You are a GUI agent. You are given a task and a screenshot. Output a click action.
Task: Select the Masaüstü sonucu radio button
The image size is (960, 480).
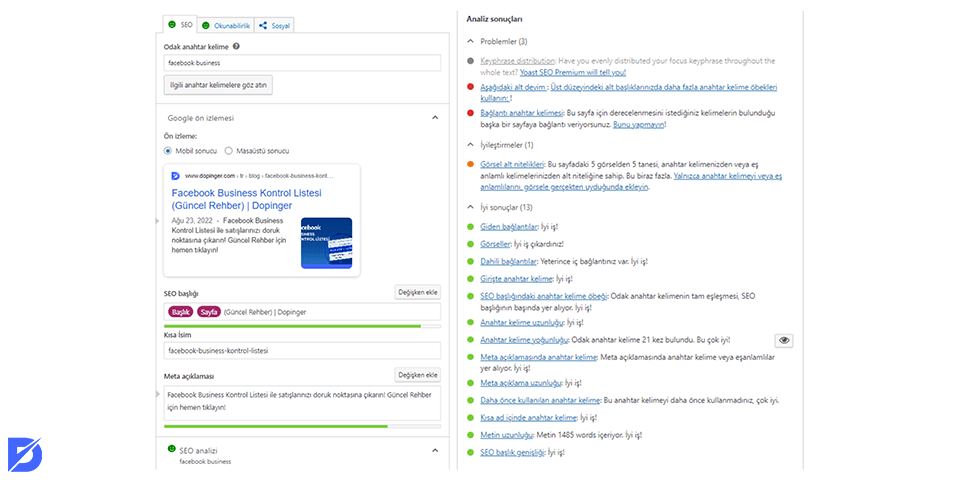coord(228,151)
